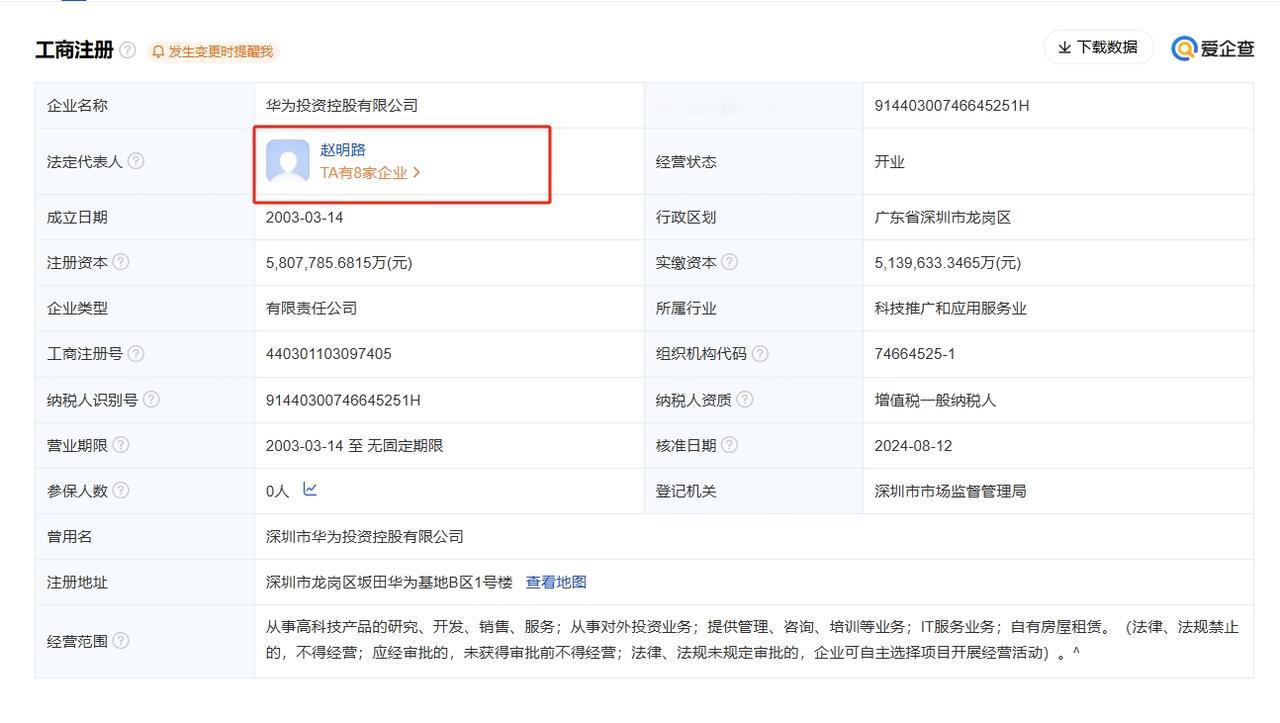The height and width of the screenshot is (723, 1280).
Task: Click help icon beside 法定代表人
Action: click(136, 161)
